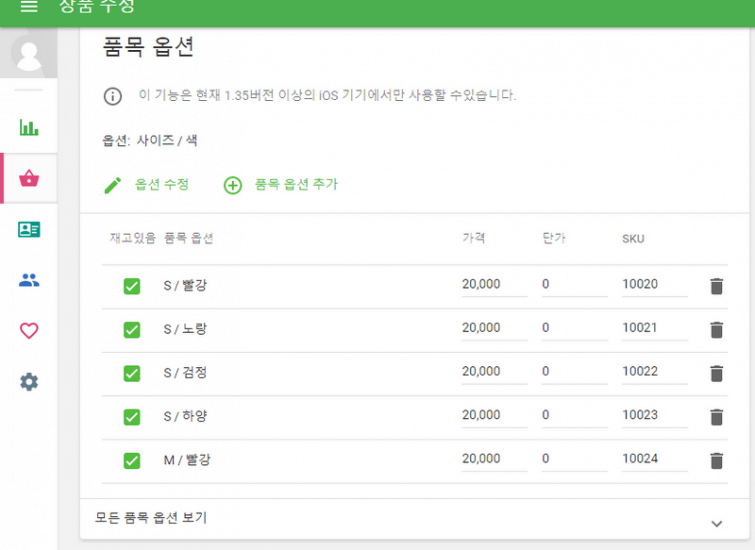Image resolution: width=755 pixels, height=550 pixels.
Task: Edit SKU field showing 10022
Action: 654,372
